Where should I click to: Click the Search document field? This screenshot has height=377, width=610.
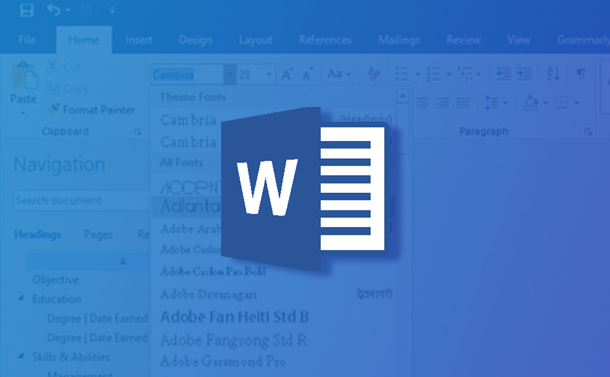pos(81,200)
